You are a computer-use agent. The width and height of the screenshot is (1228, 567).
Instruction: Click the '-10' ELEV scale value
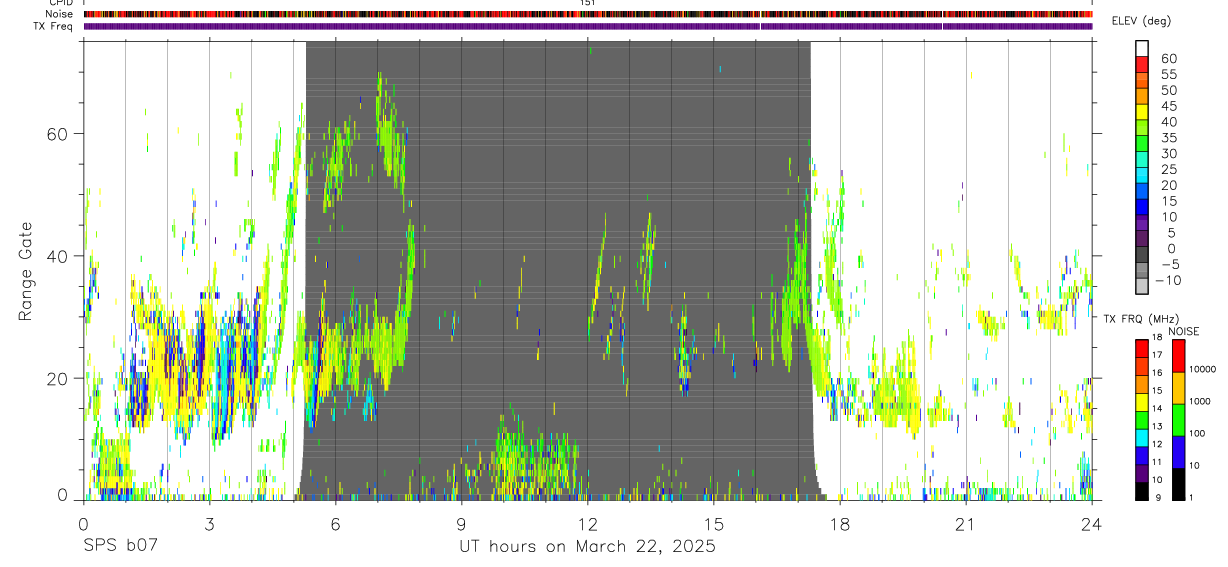(x=1169, y=281)
